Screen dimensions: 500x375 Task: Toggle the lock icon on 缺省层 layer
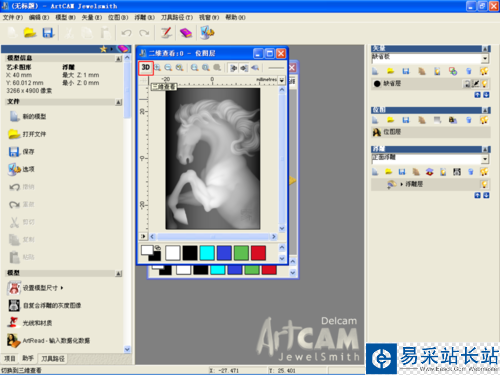[x=467, y=84]
